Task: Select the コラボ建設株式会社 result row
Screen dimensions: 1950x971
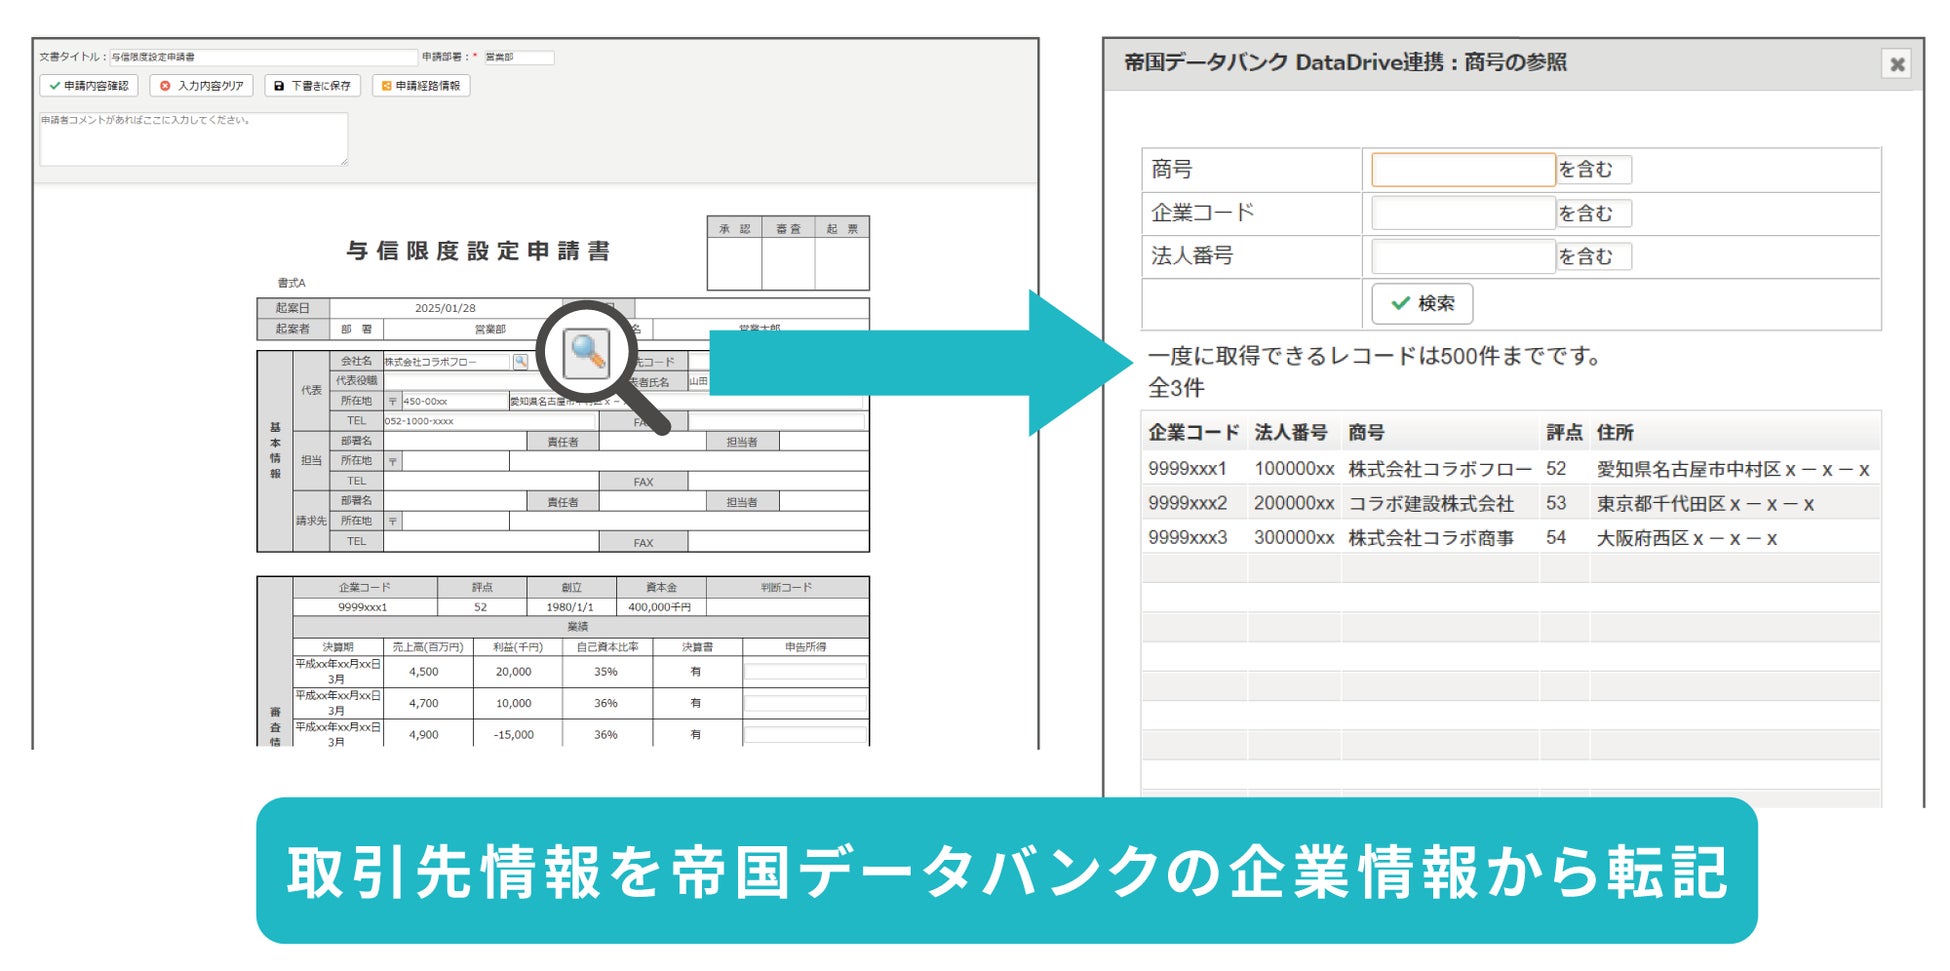Action: (x=1510, y=503)
